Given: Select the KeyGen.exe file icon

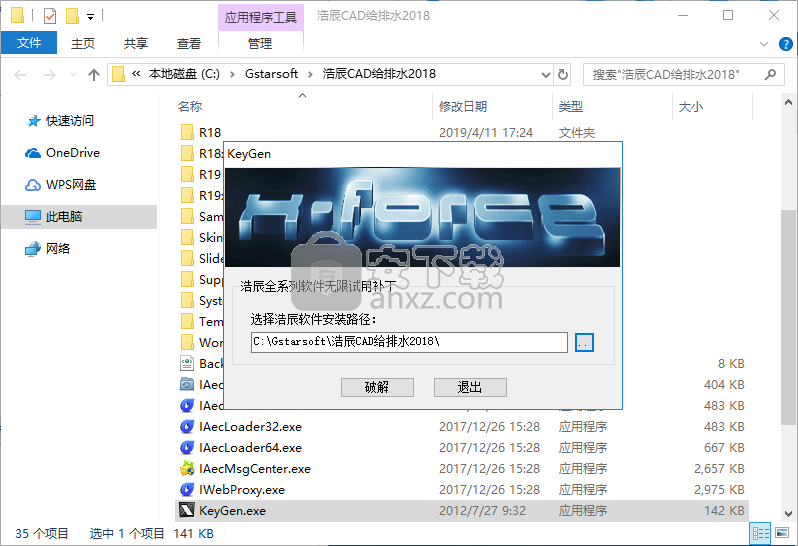Looking at the screenshot, I should coord(187,510).
